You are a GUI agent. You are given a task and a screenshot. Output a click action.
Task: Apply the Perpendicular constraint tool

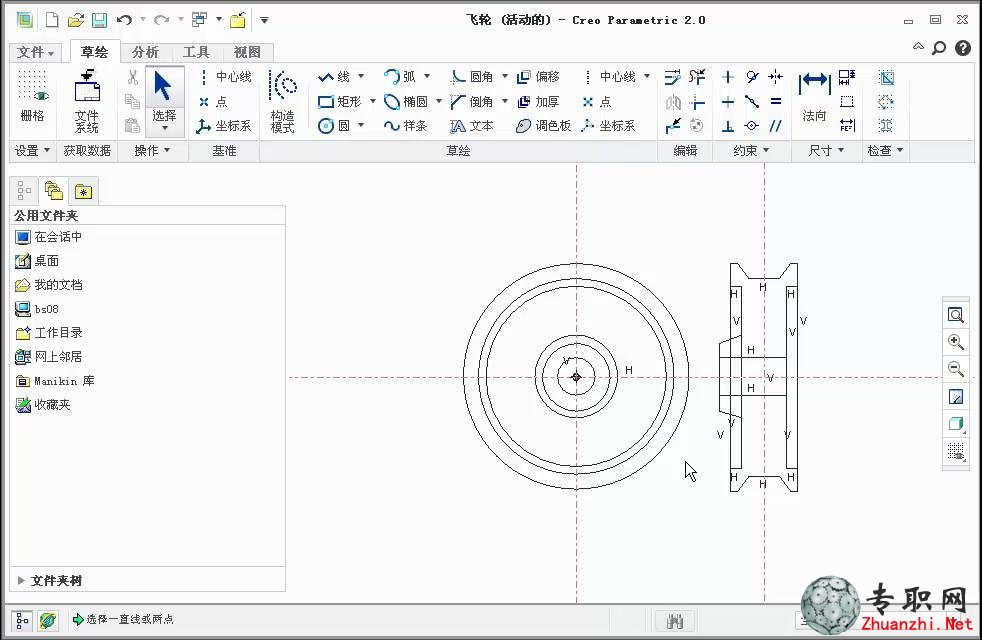coord(728,126)
